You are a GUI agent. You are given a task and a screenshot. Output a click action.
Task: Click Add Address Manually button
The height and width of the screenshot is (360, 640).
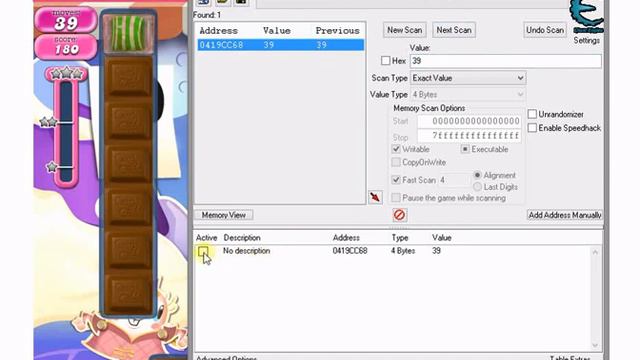(564, 215)
